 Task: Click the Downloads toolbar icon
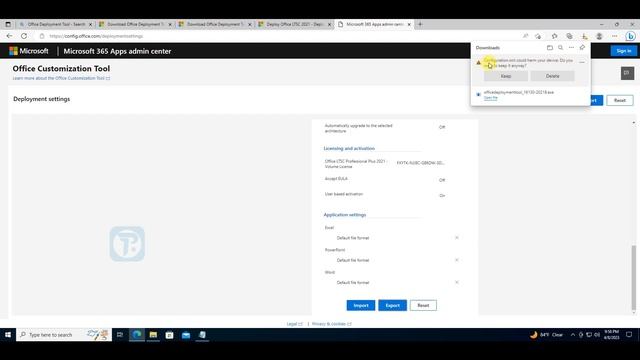click(x=584, y=36)
